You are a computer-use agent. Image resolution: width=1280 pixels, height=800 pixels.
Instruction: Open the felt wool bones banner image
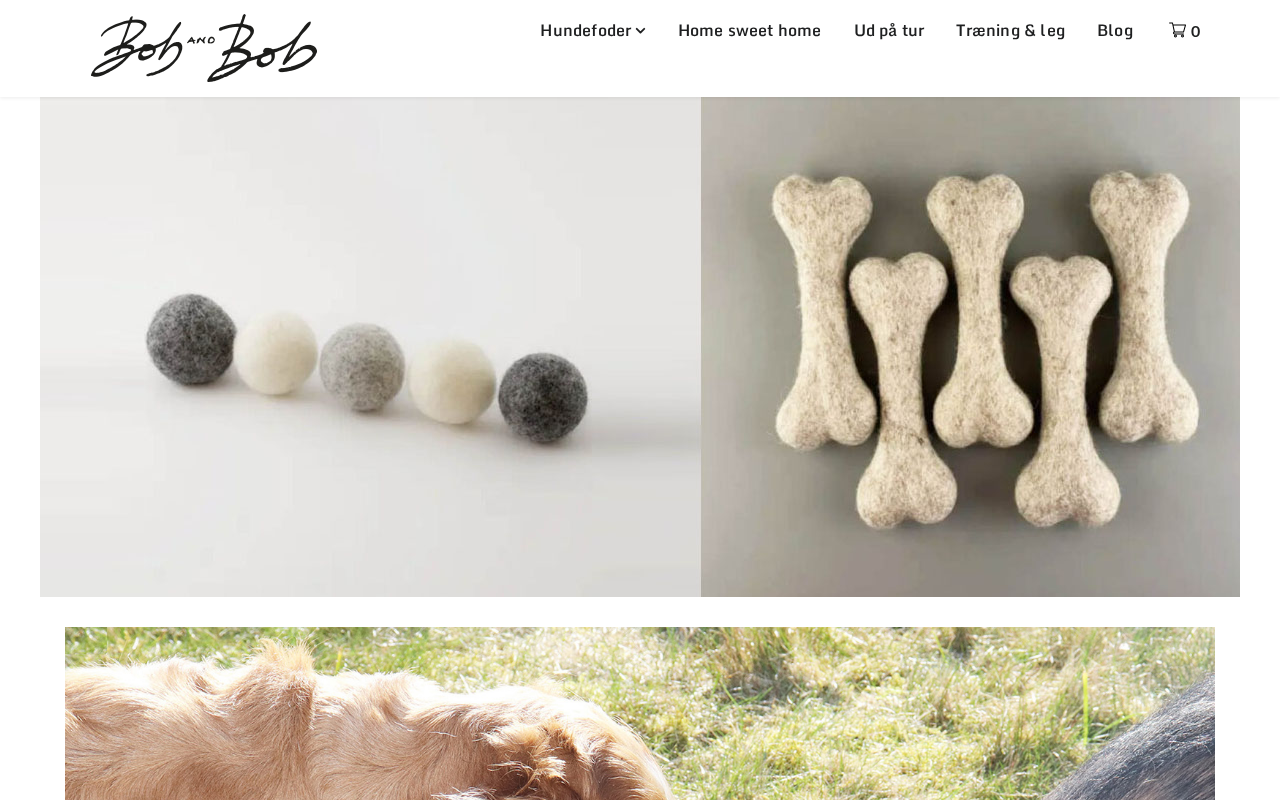pyautogui.click(x=970, y=347)
